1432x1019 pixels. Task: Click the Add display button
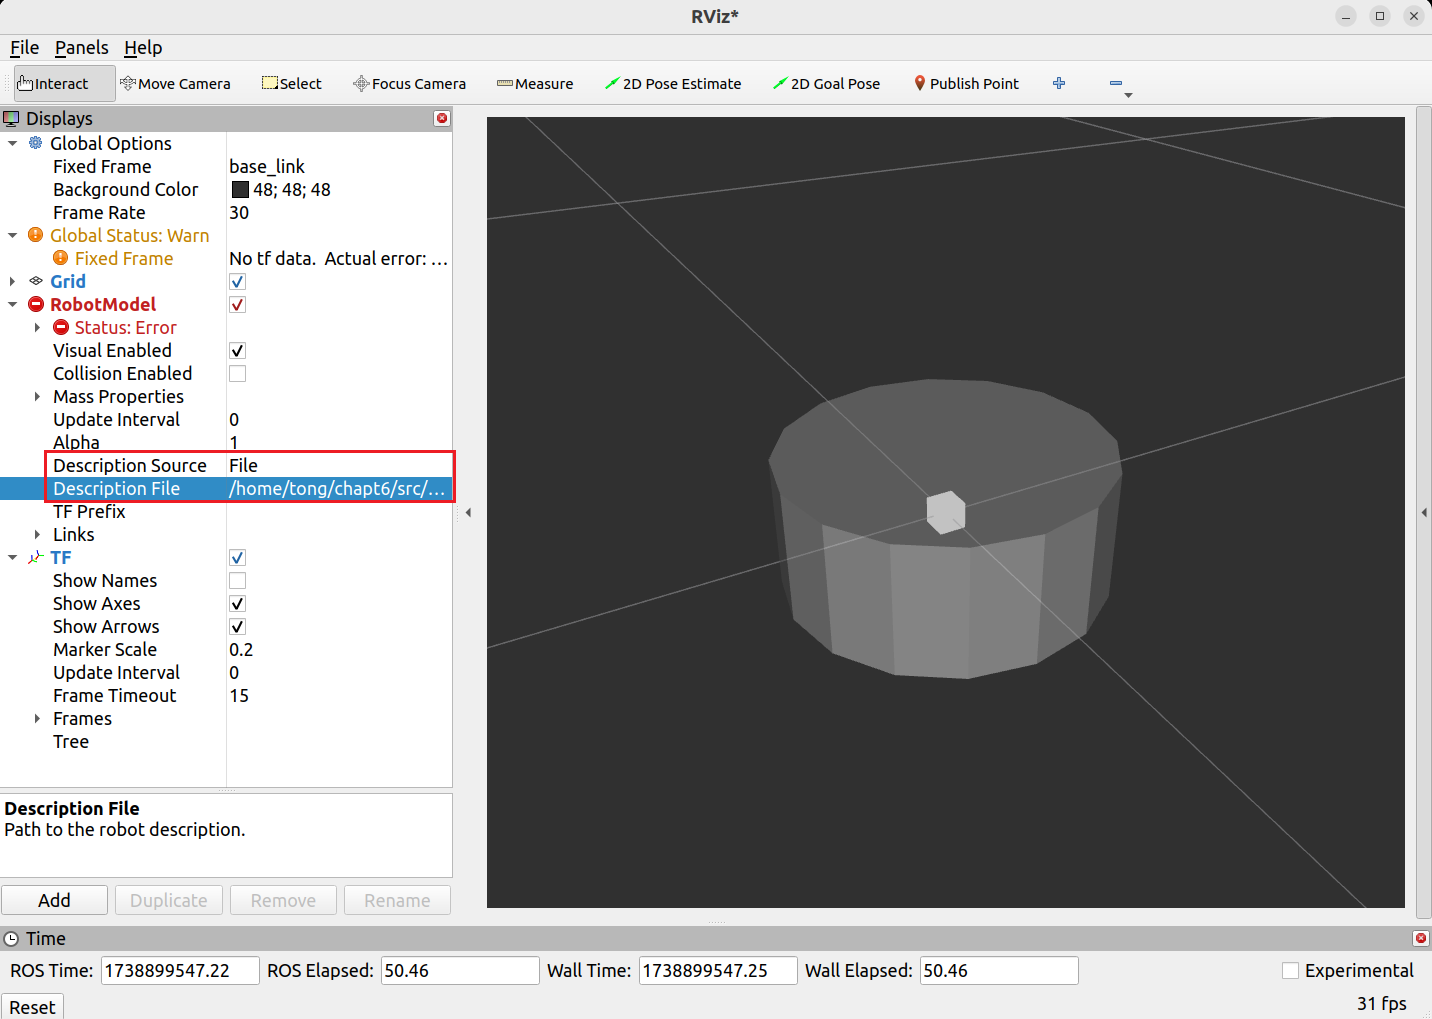(x=54, y=900)
